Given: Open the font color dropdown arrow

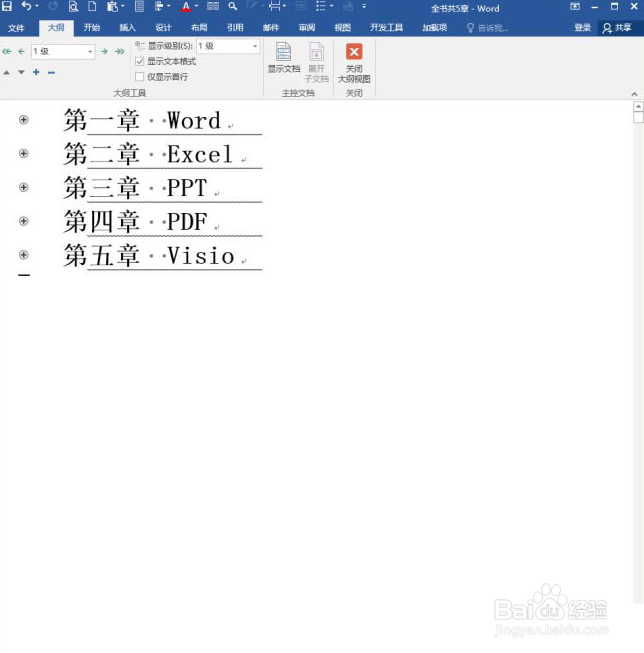Looking at the screenshot, I should 196,6.
